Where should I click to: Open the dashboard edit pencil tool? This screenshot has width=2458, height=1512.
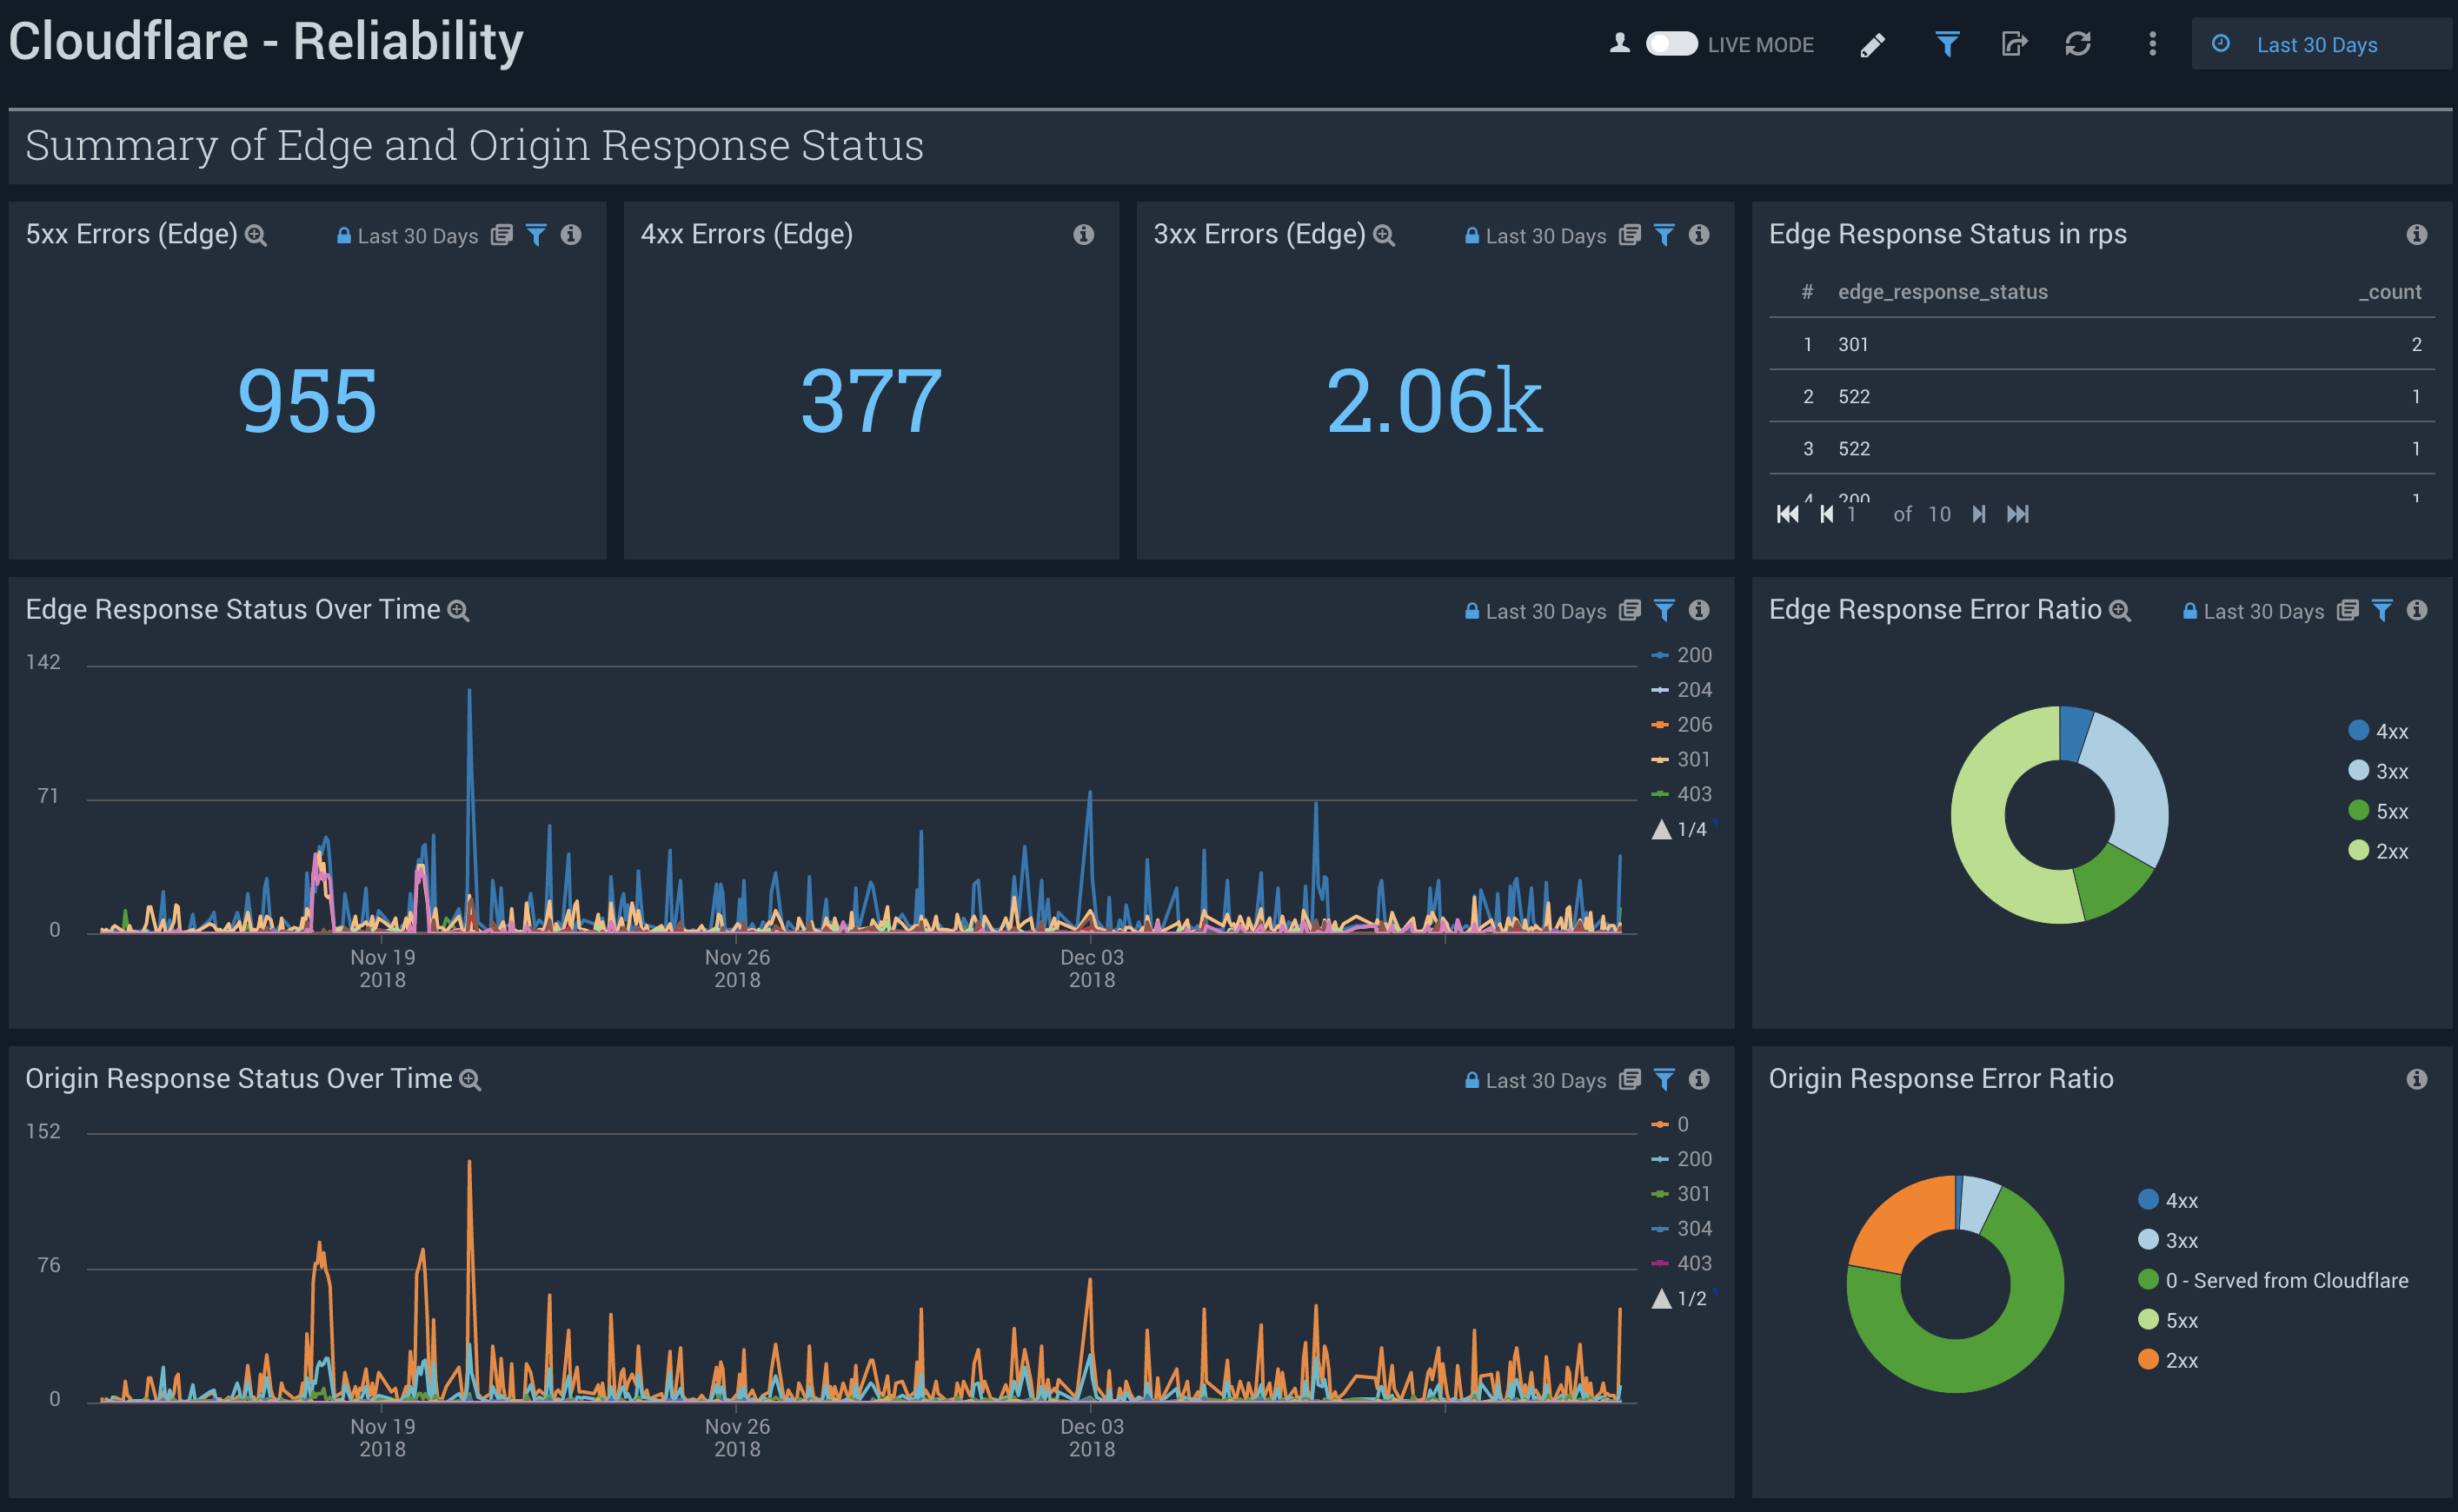tap(1874, 45)
